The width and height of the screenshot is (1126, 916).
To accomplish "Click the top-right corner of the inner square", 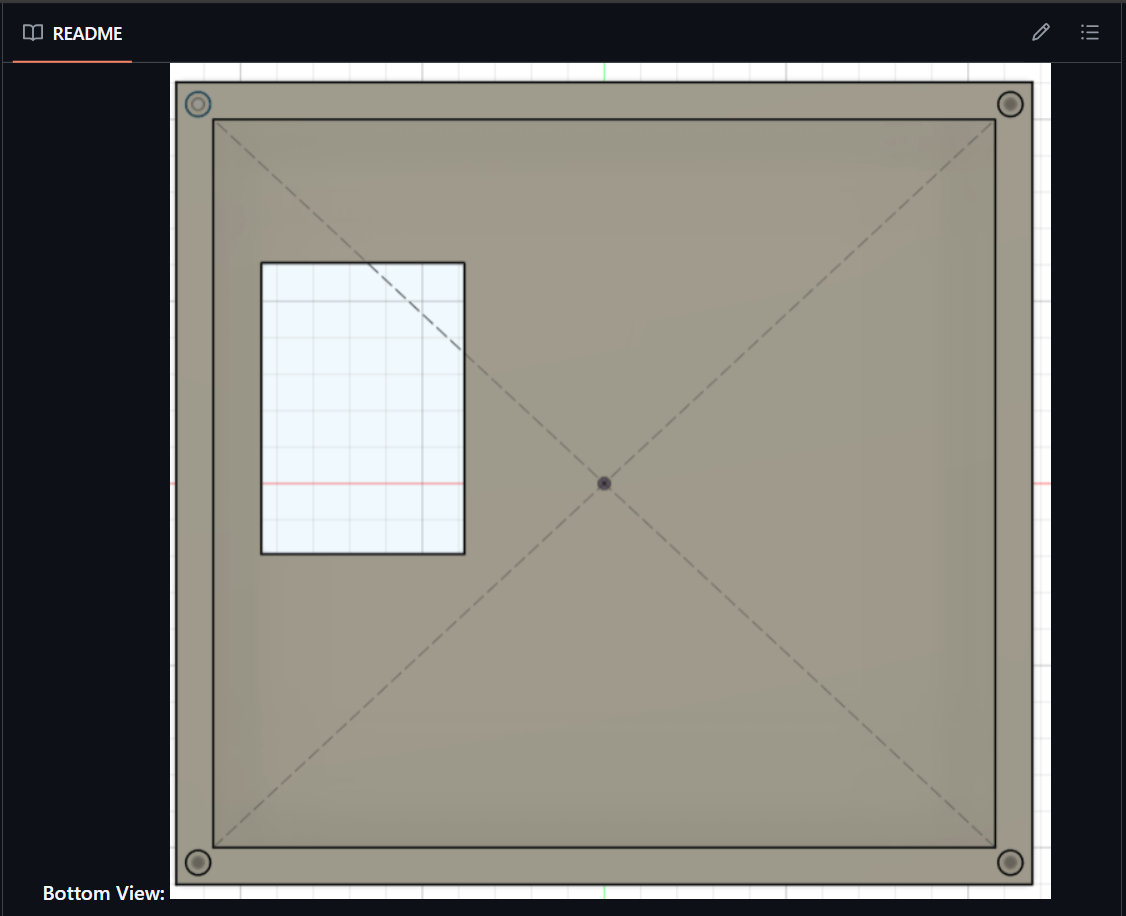I will point(995,120).
